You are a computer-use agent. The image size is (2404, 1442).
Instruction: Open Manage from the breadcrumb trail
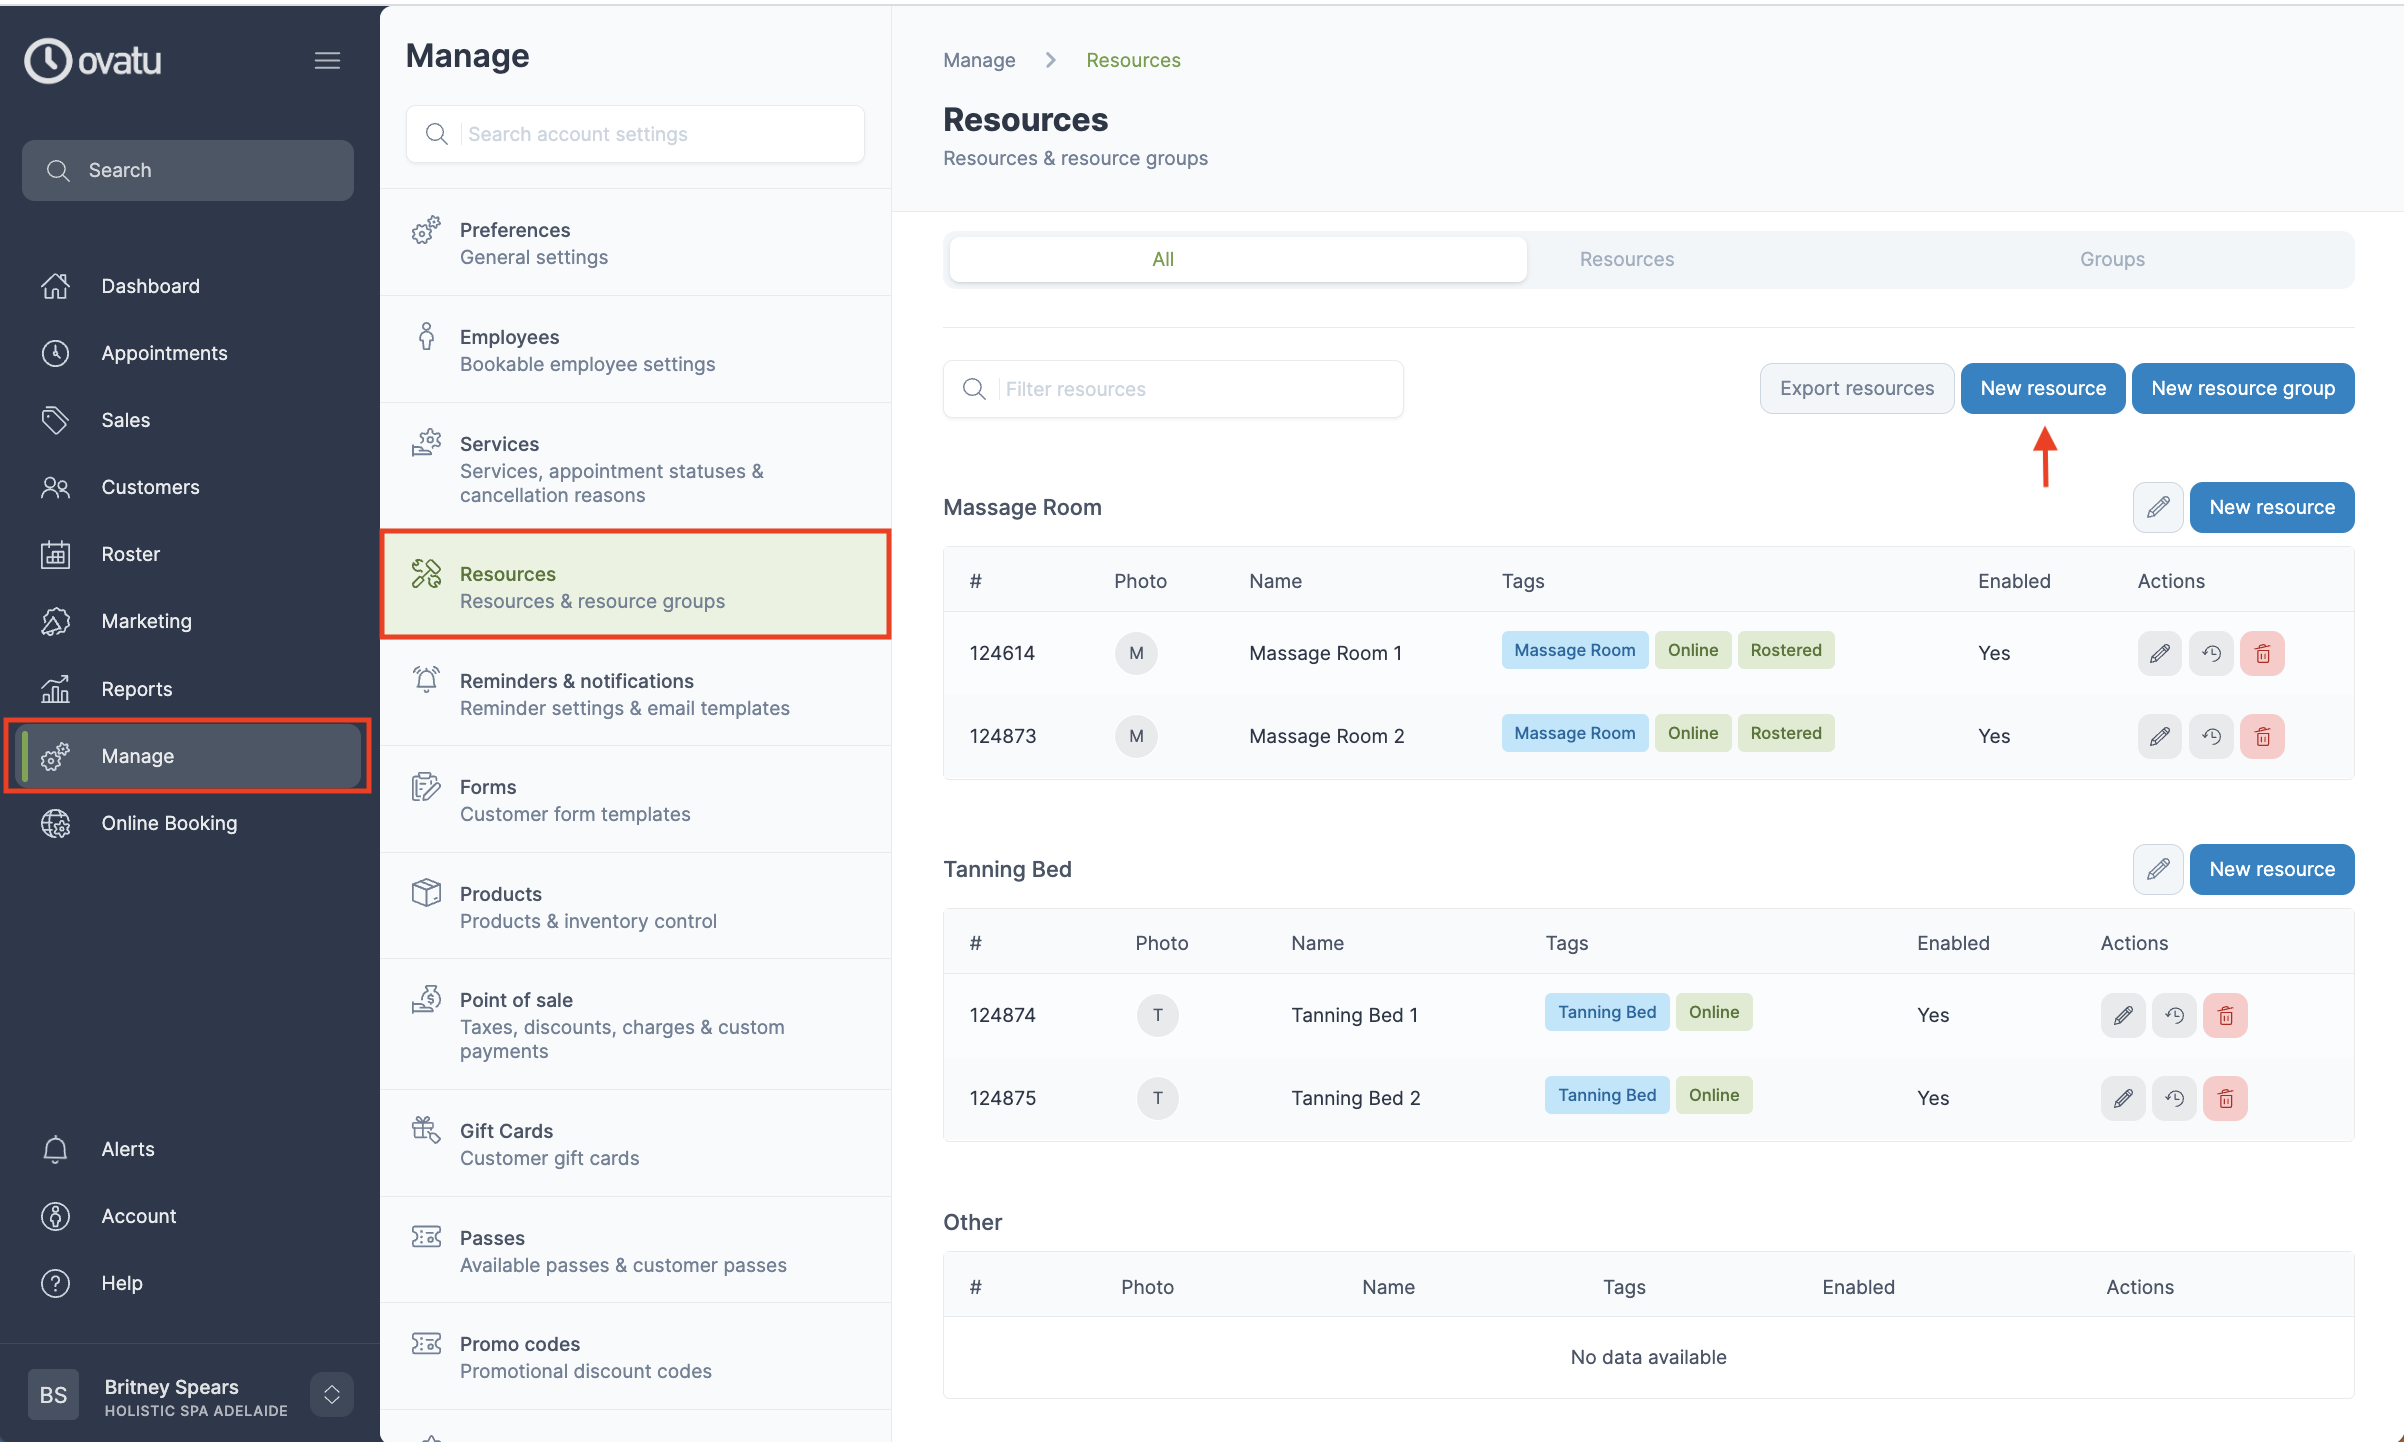coord(978,60)
